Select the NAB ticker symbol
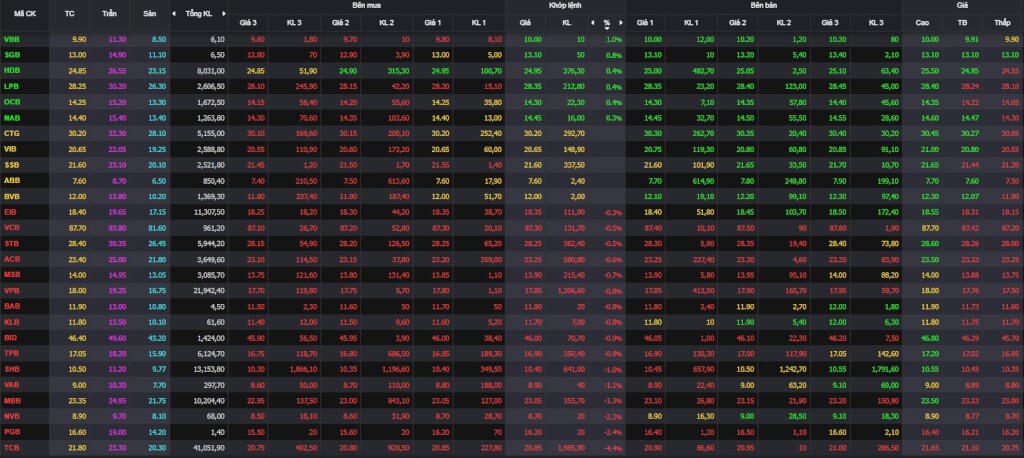This screenshot has height=458, width=1024. 12,118
